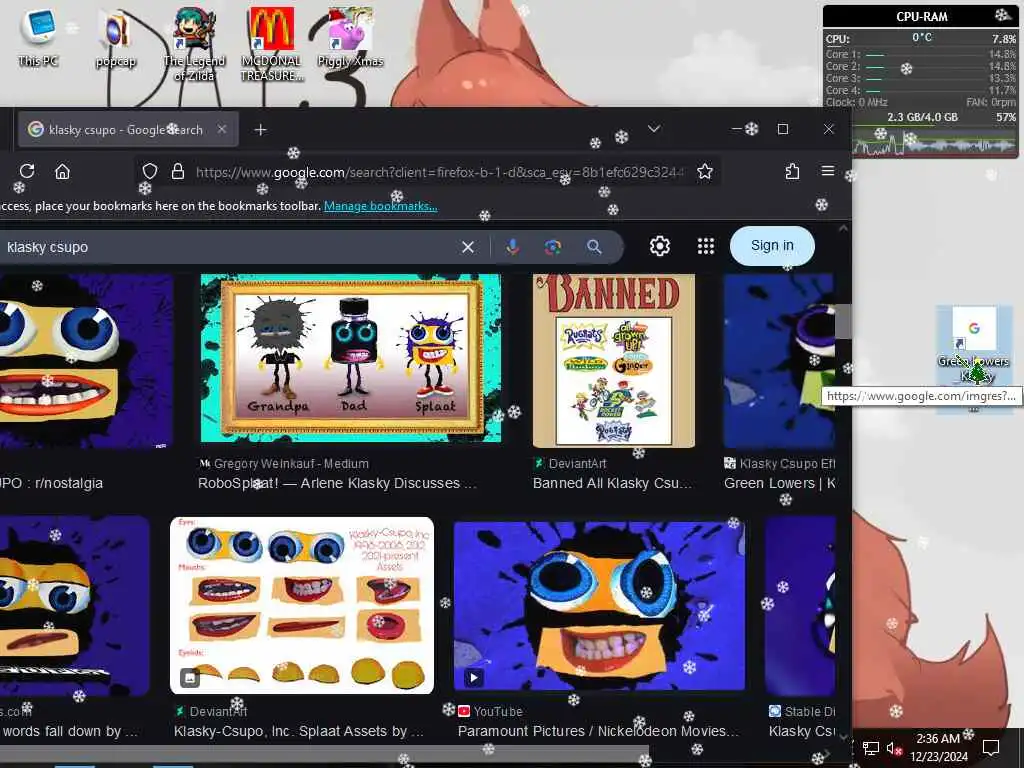Open the Green Lowers image result
Viewport: 1024px width, 768px height.
pyautogui.click(x=778, y=360)
